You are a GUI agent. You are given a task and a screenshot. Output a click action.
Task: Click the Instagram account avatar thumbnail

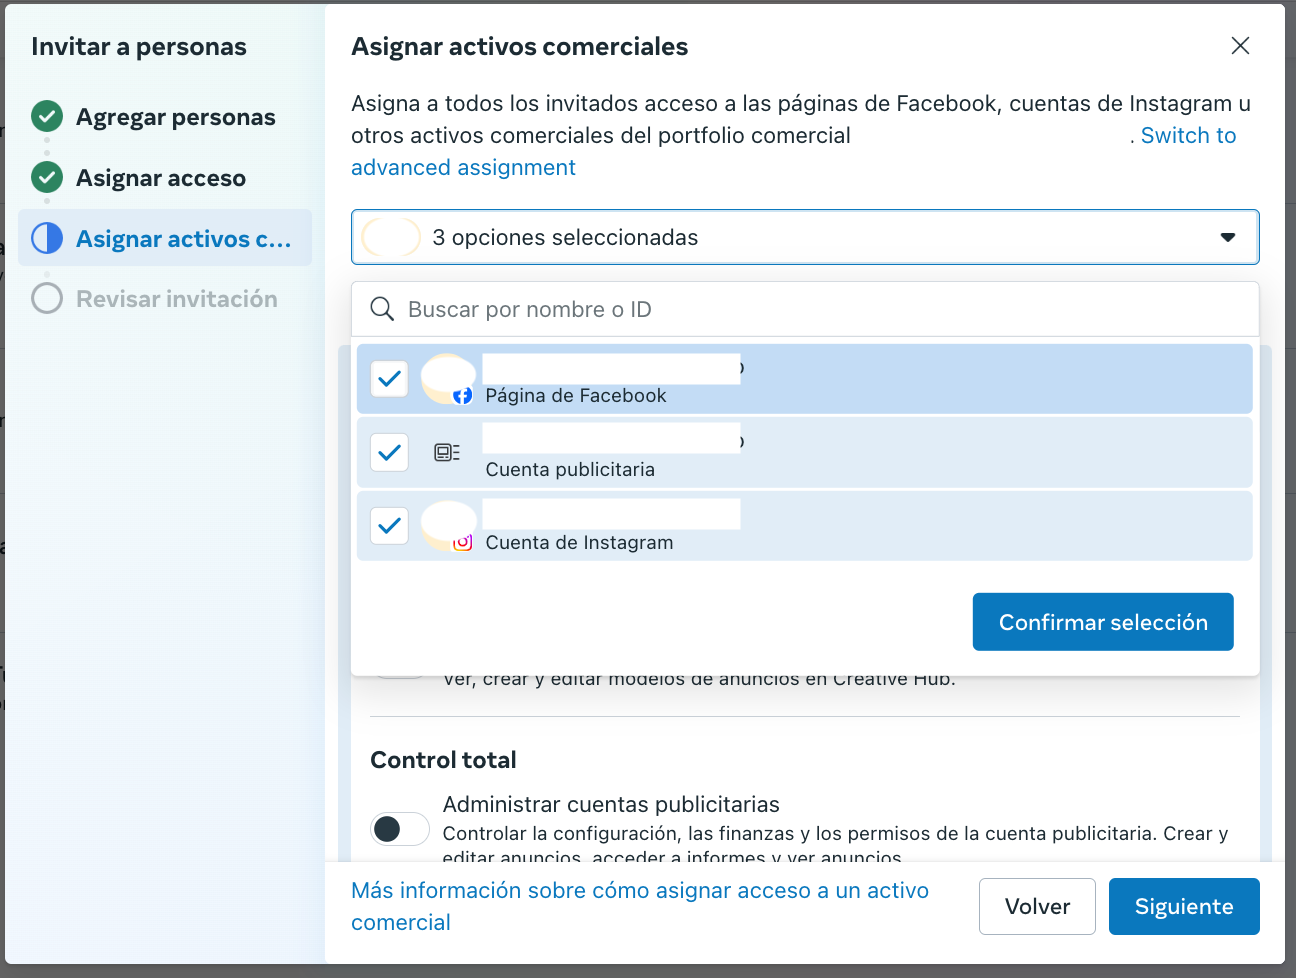pyautogui.click(x=447, y=526)
